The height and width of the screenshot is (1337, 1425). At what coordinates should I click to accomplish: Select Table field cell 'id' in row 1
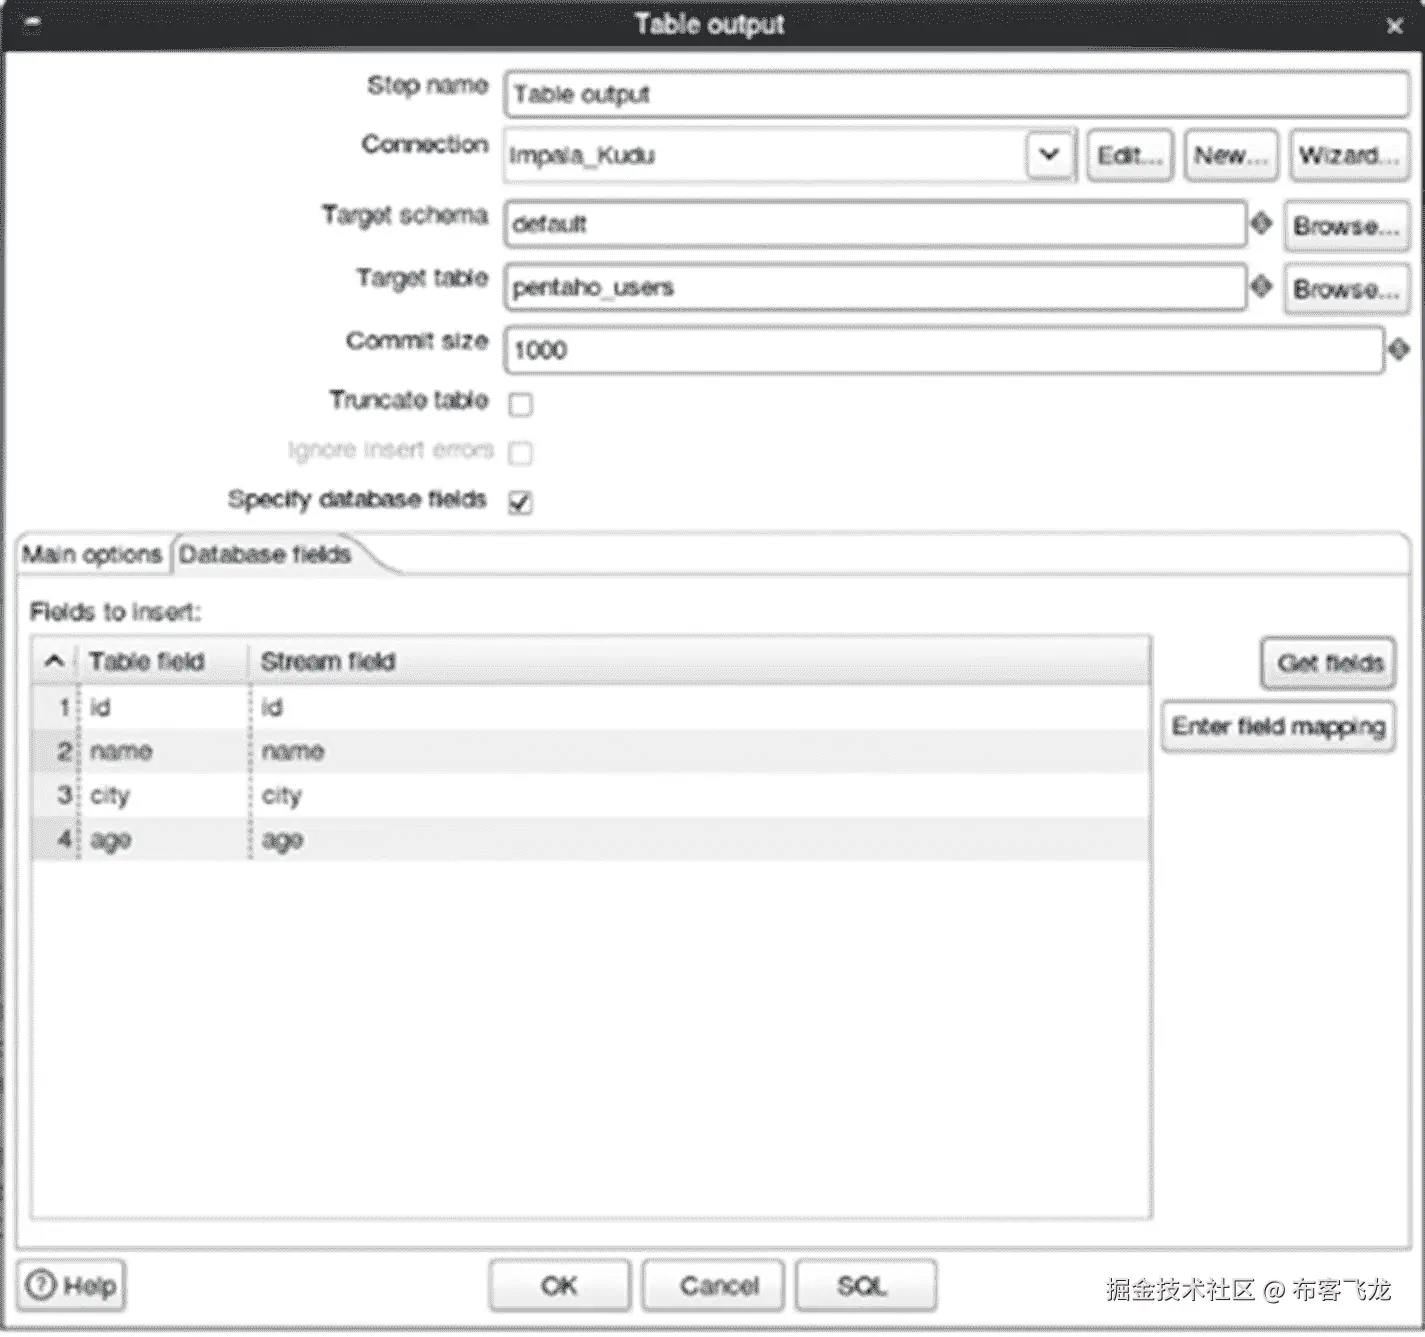pos(164,707)
